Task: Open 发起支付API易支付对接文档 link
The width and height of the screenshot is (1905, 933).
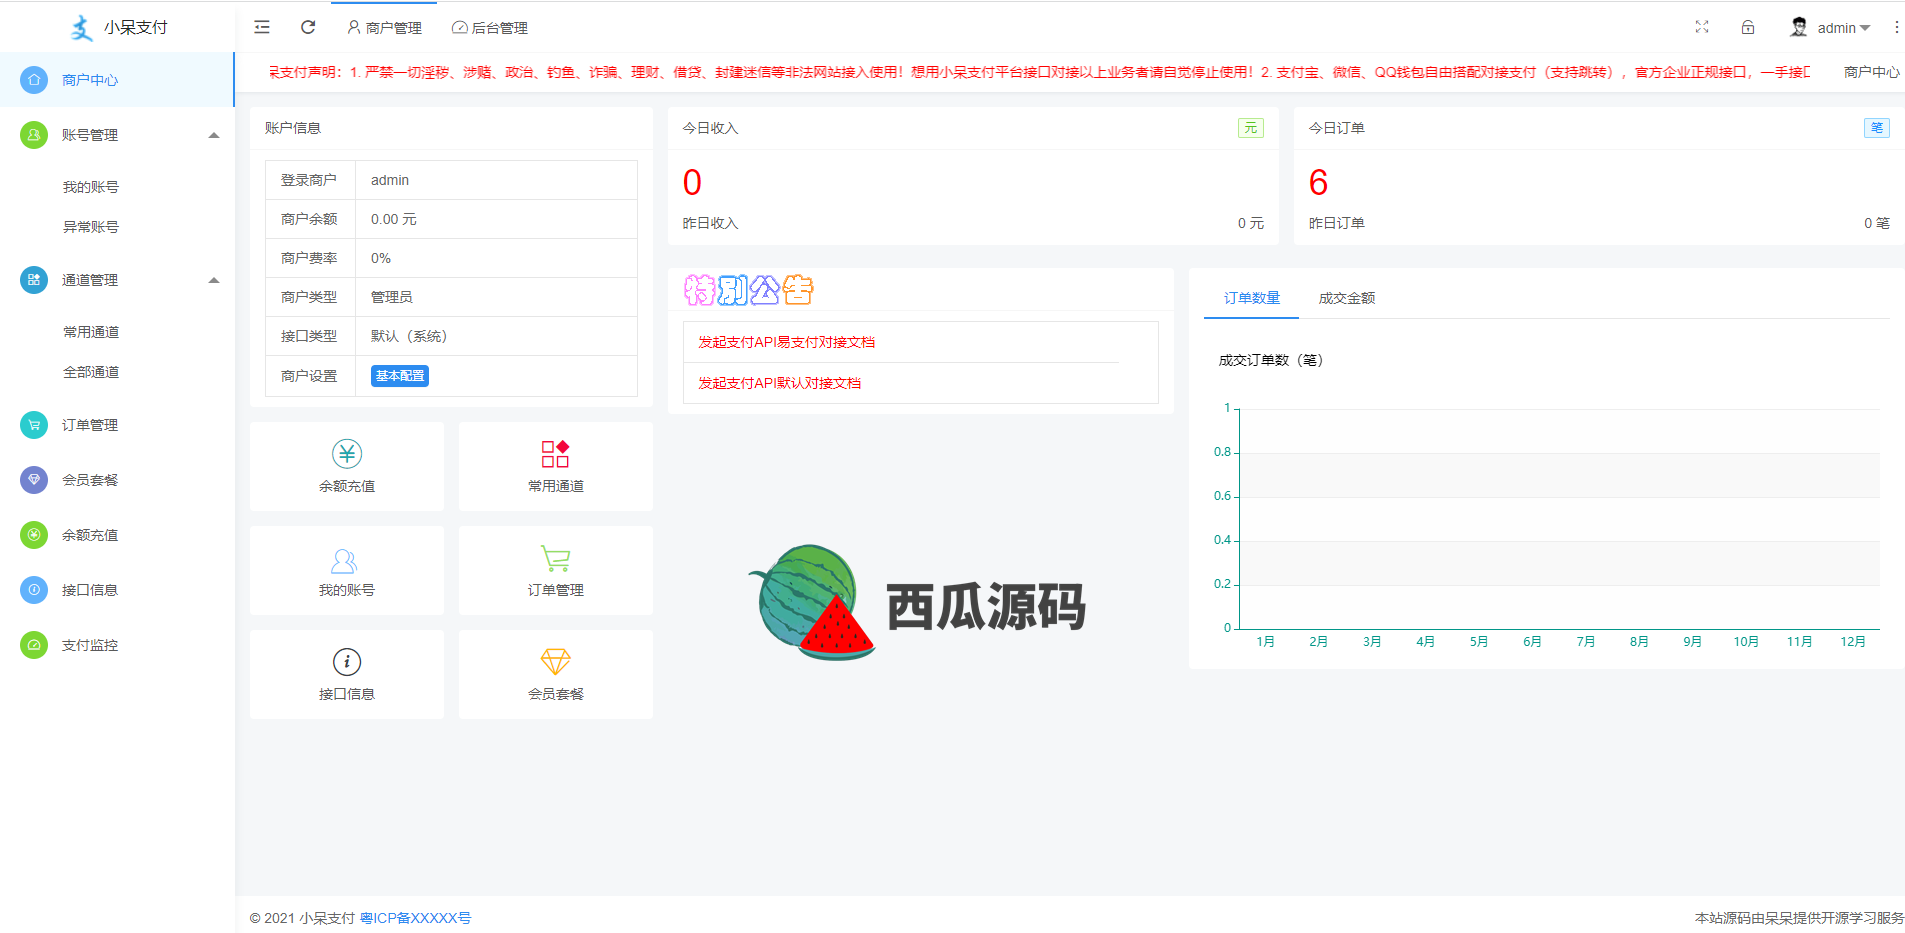Action: (786, 342)
